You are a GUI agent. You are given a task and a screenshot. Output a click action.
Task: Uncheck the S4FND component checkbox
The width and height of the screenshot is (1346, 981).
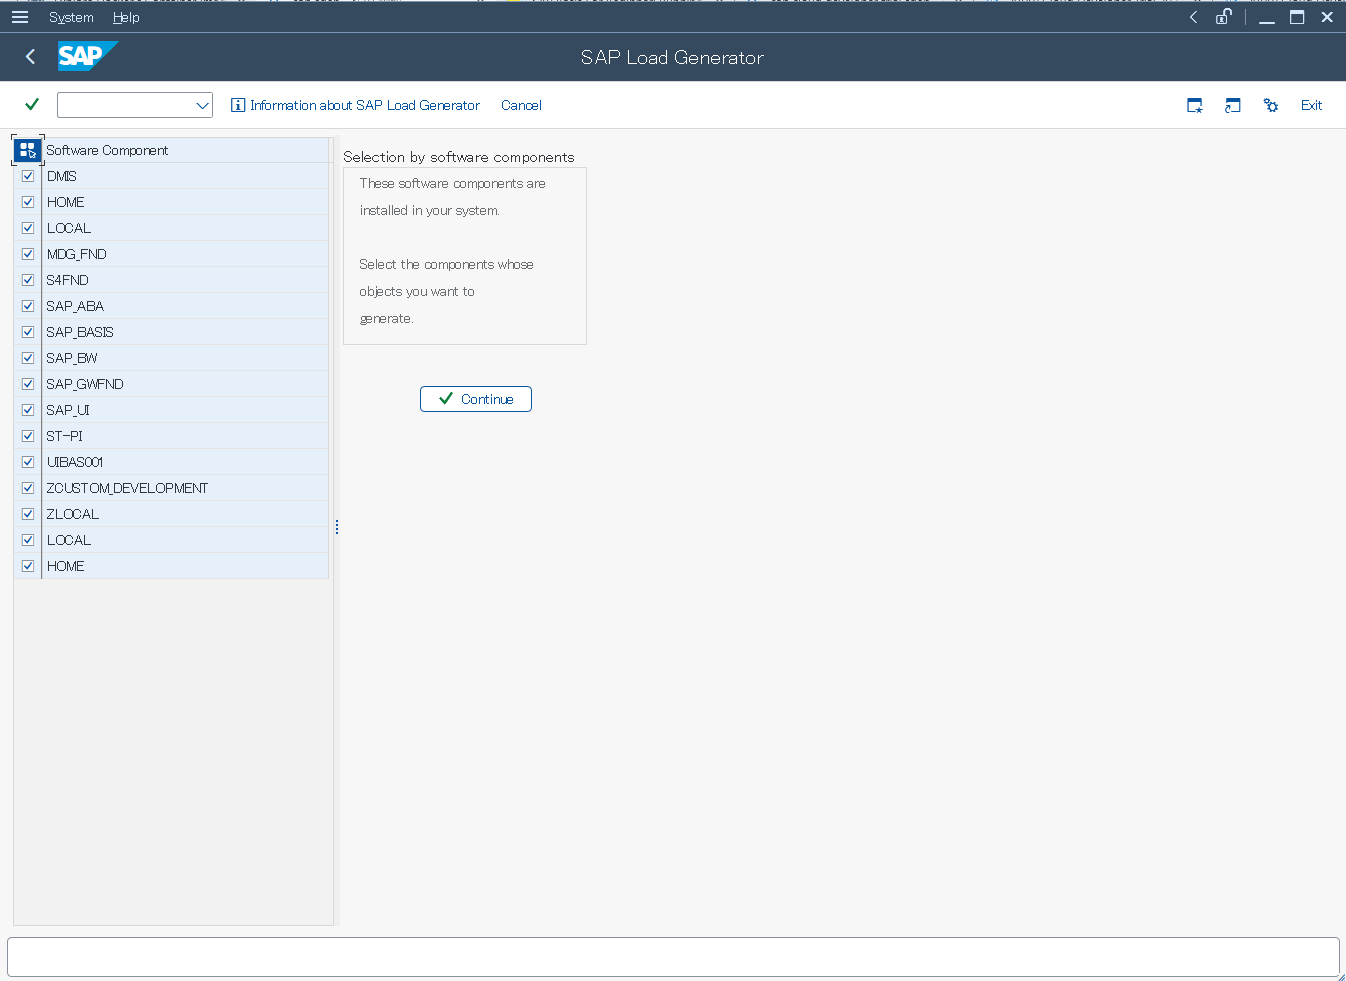pyautogui.click(x=28, y=280)
